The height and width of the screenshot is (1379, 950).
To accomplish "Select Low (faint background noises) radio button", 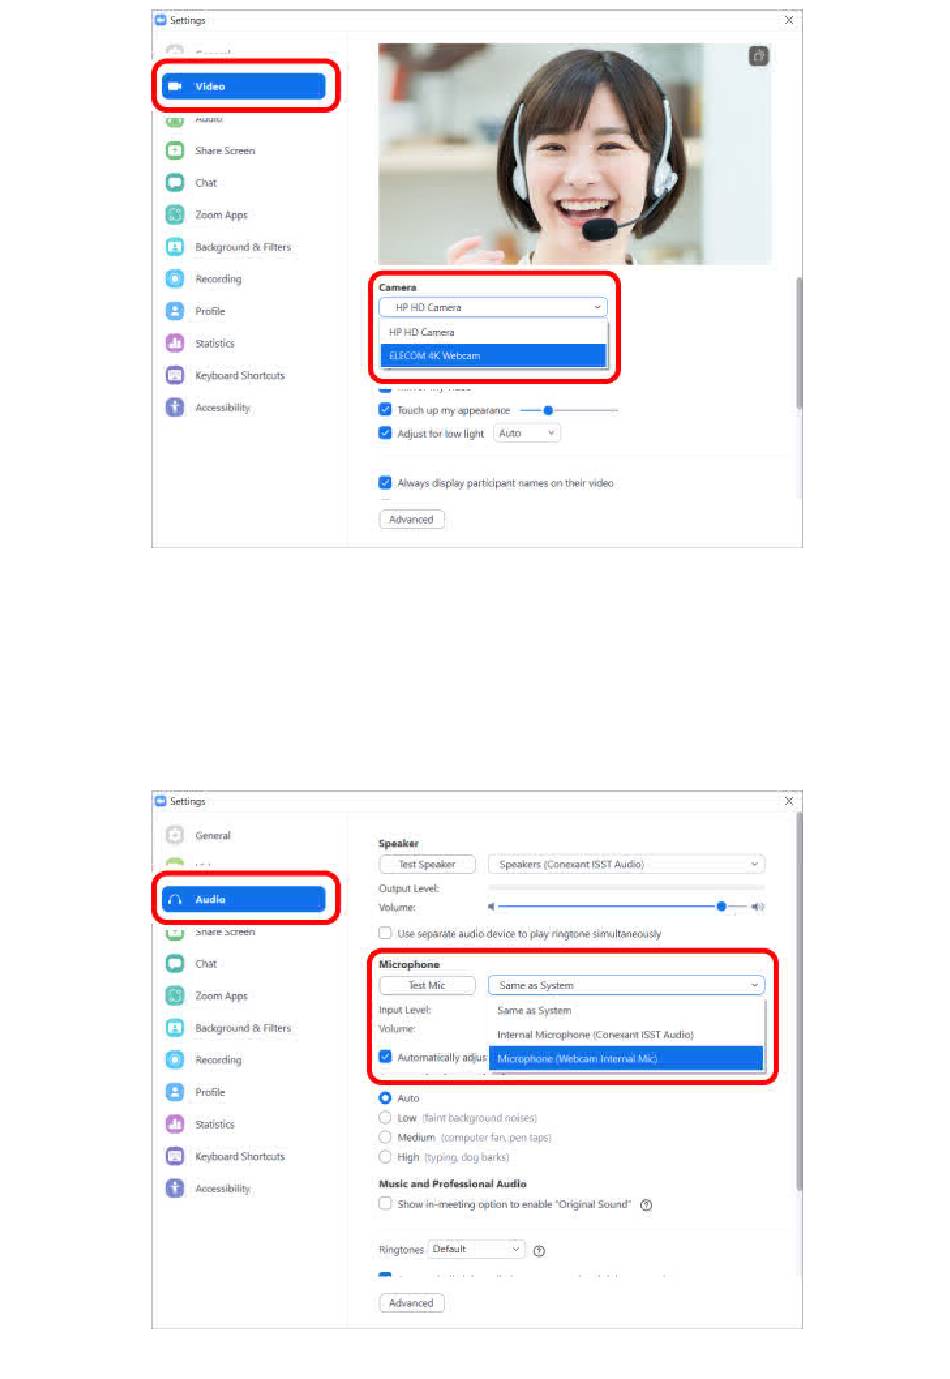I will 385,1118.
